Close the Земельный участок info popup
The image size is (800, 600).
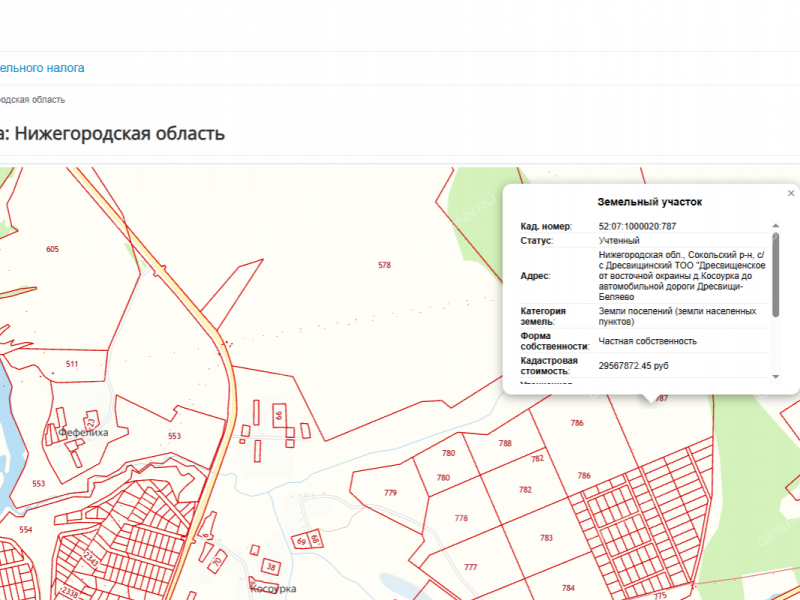[790, 192]
